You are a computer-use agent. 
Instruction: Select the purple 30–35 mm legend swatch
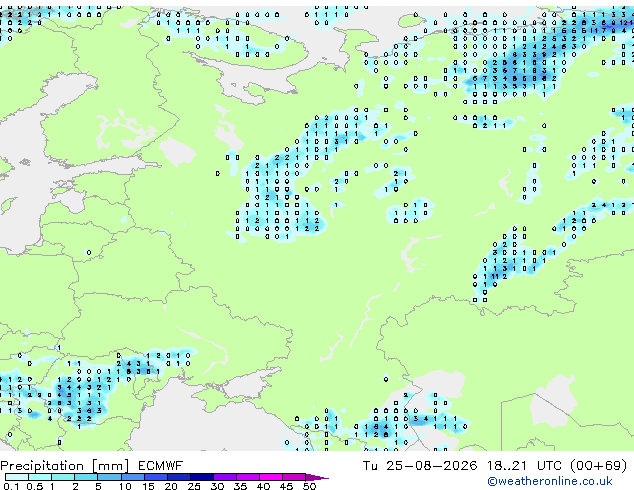click(x=225, y=477)
